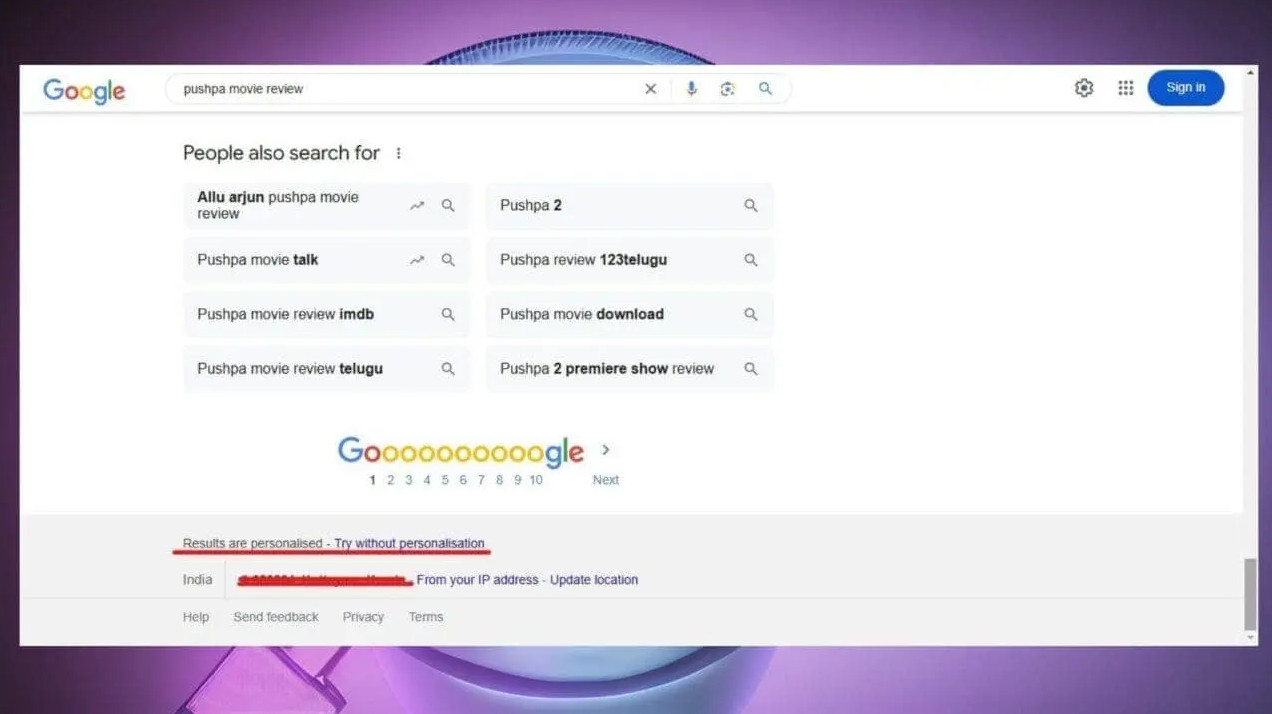
Task: Click magnifier beside Pushpa review 123telugu
Action: tap(751, 260)
